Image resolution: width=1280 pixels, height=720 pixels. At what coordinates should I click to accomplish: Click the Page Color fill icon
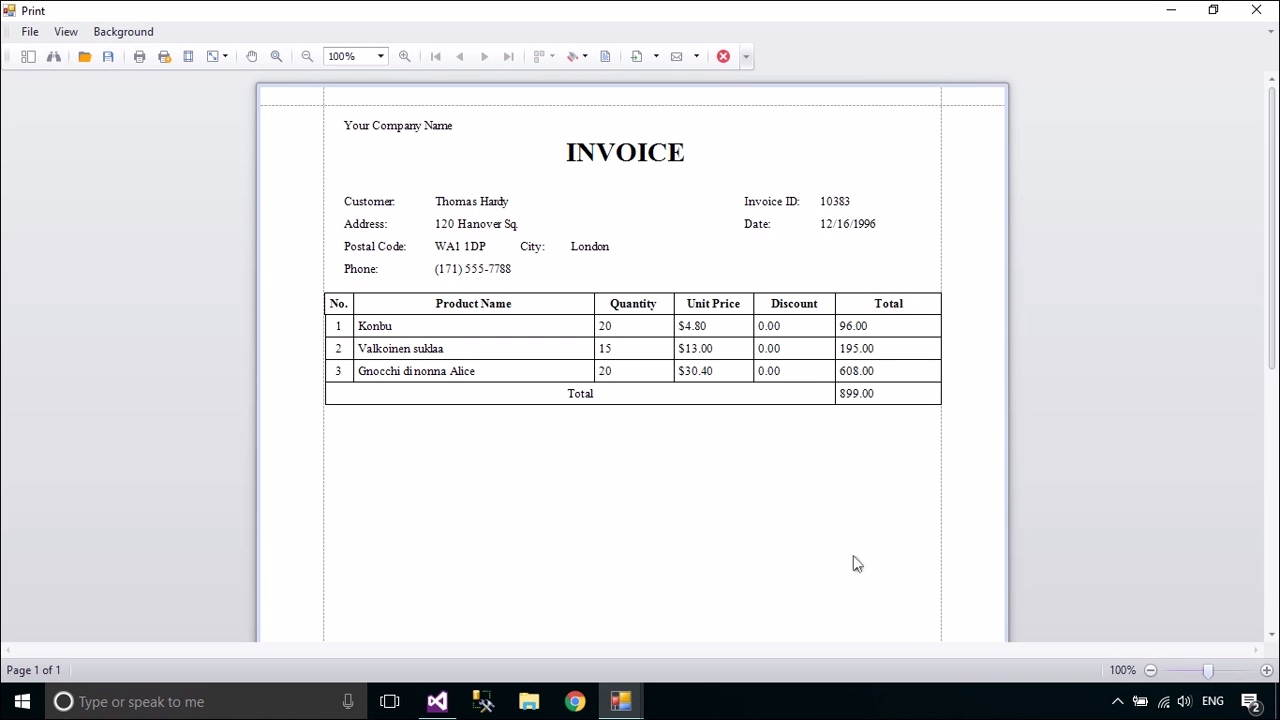tap(572, 57)
